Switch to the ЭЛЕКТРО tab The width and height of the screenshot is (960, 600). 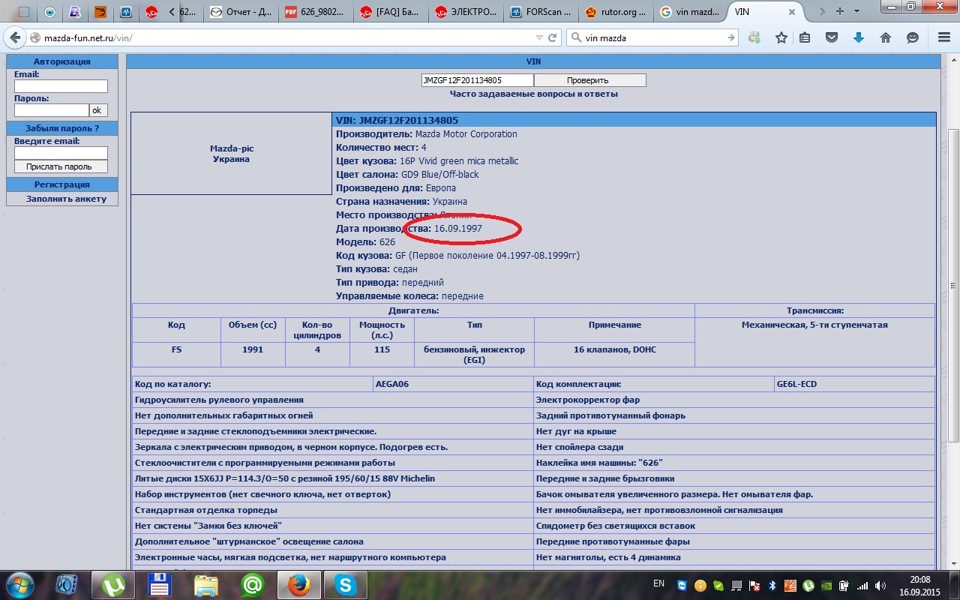pos(465,12)
